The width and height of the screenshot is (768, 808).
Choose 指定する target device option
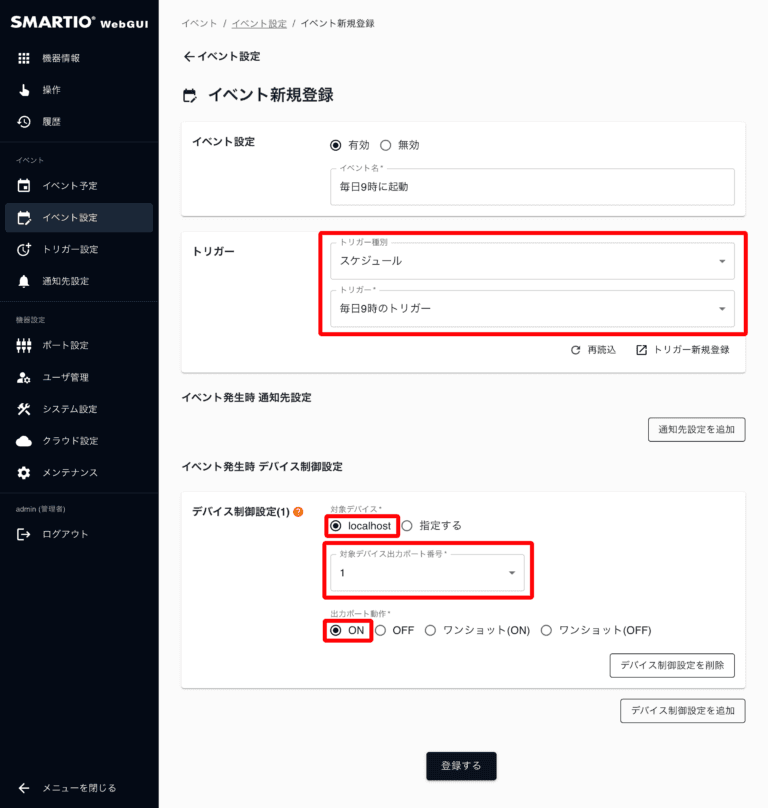407,526
